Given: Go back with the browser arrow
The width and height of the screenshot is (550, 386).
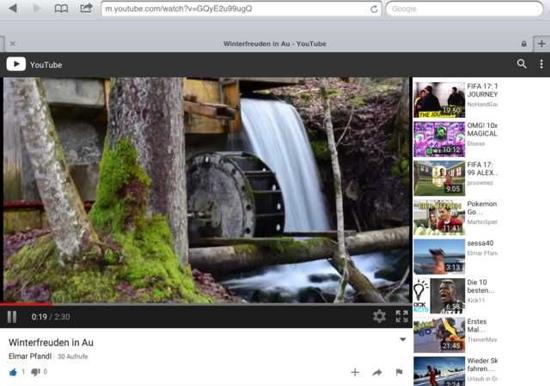Looking at the screenshot, I should 13,8.
